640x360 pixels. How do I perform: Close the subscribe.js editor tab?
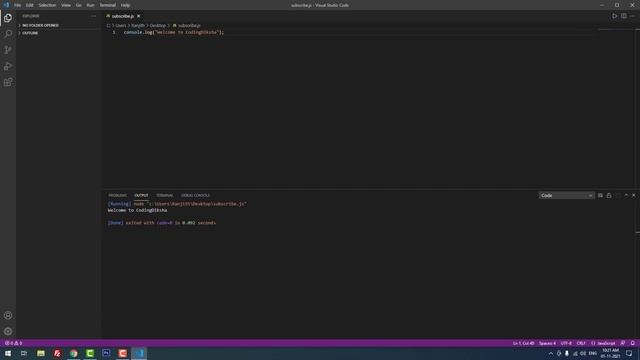[139, 16]
